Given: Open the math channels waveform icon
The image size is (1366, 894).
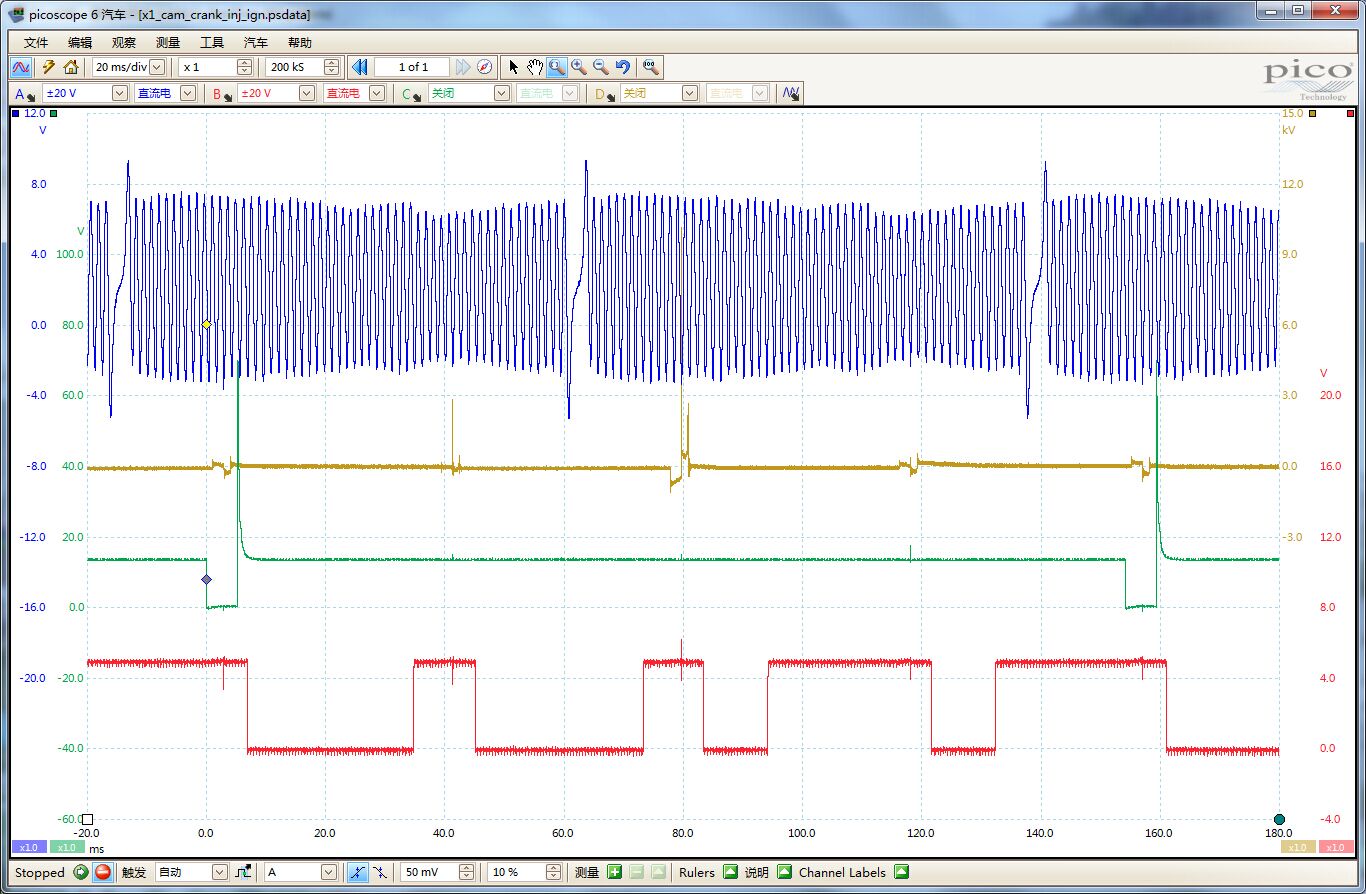Looking at the screenshot, I should point(791,93).
